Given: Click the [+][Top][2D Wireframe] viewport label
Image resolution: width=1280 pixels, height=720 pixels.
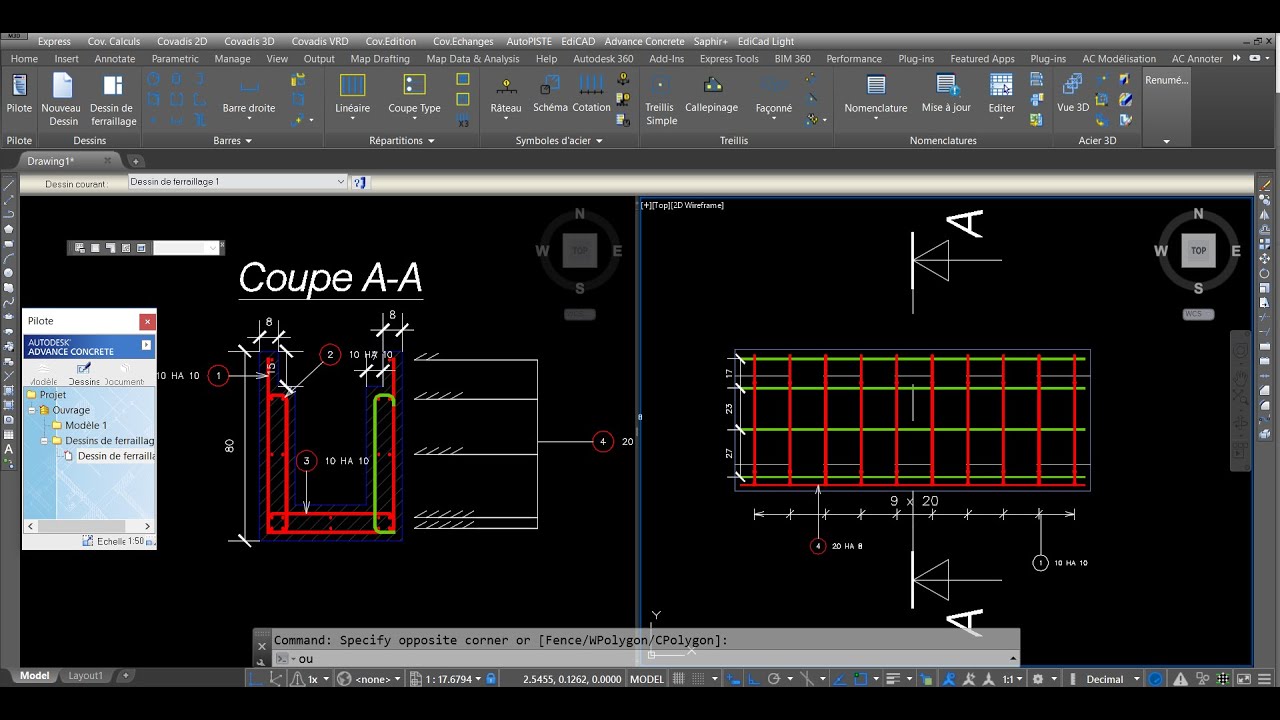Looking at the screenshot, I should tap(682, 205).
